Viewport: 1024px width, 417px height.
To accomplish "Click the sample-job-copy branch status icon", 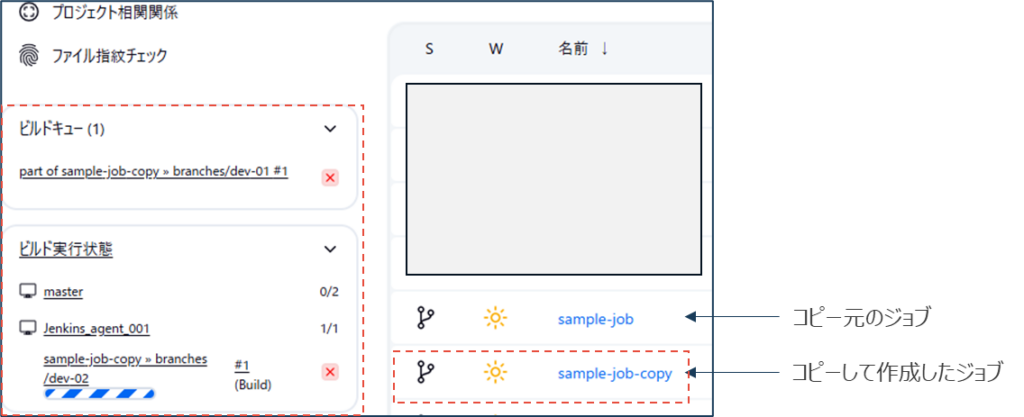I will 426,373.
